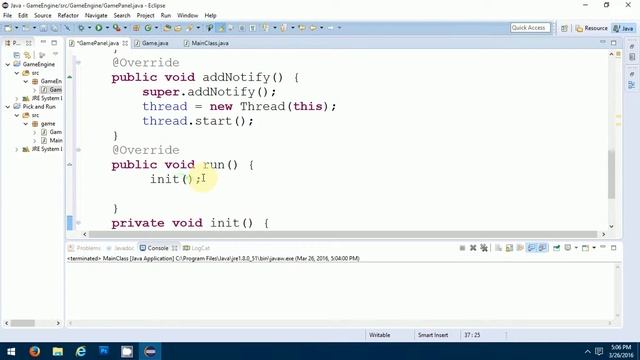640x360 pixels.
Task: Click the editor horizontal scrollbar
Action: [343, 234]
